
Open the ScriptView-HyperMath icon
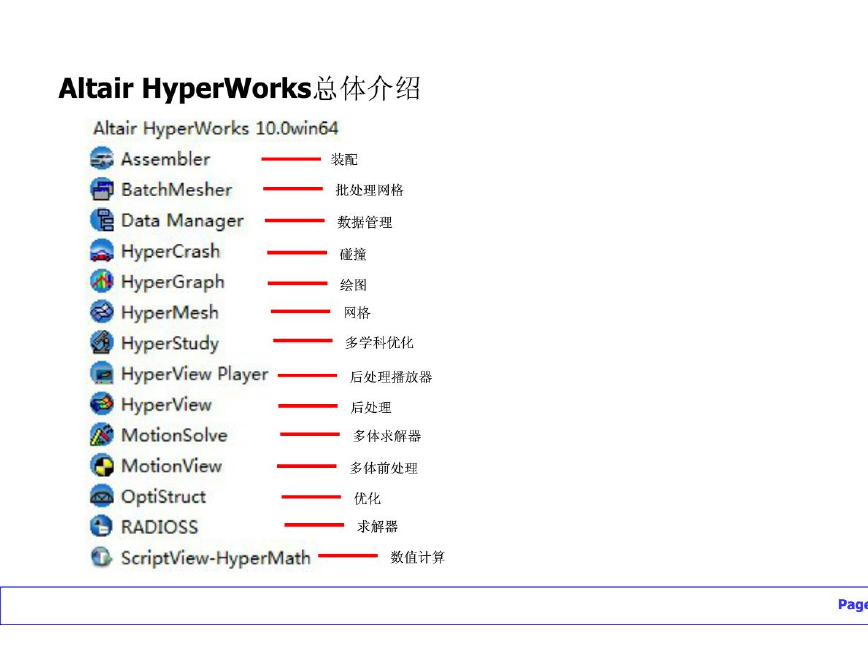(102, 557)
